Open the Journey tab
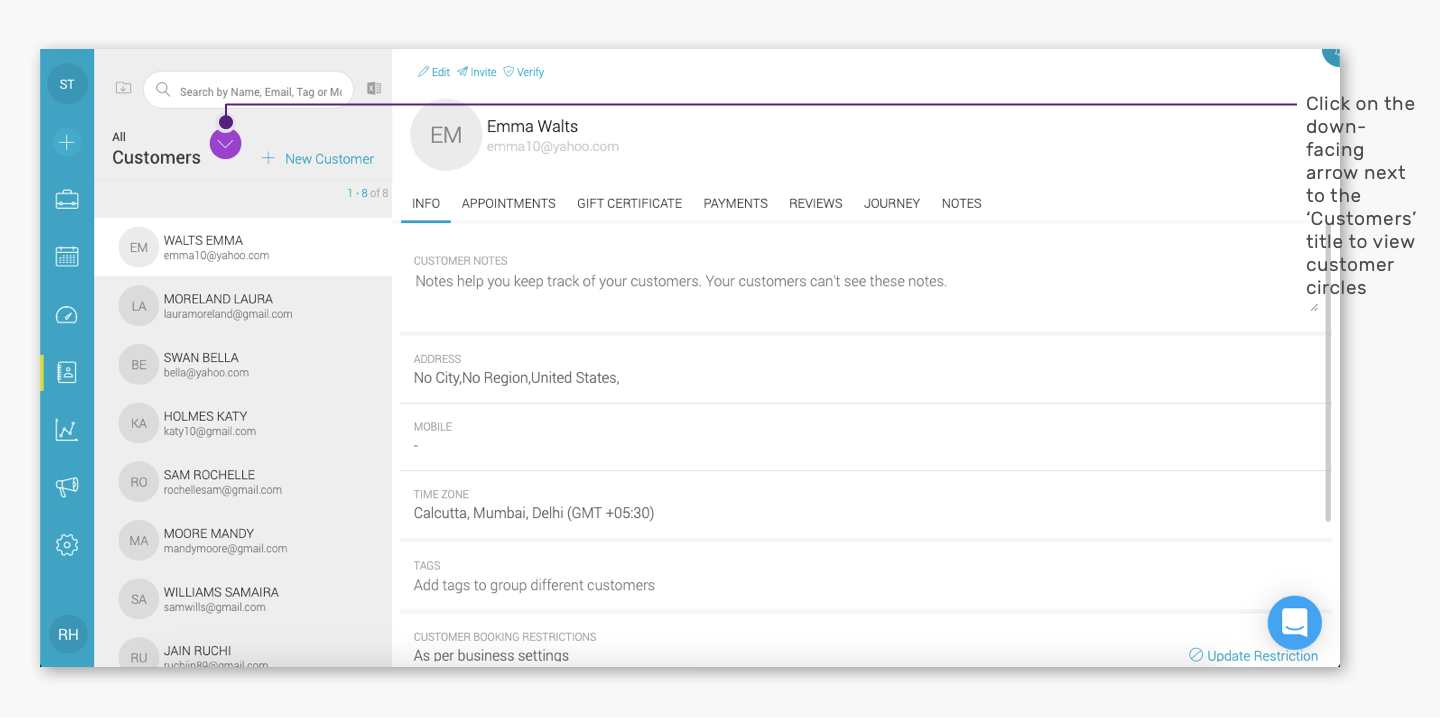The height and width of the screenshot is (718, 1440). (892, 203)
